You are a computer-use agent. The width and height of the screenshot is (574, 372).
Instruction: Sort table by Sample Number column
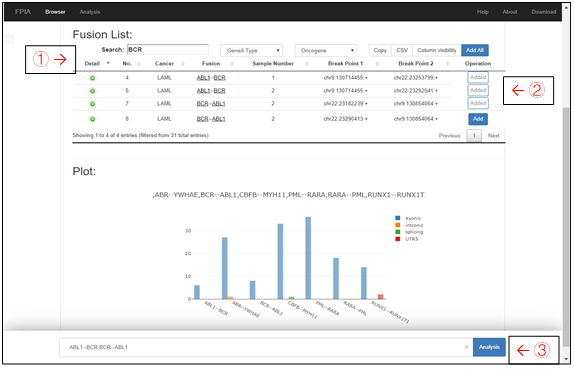pos(280,63)
